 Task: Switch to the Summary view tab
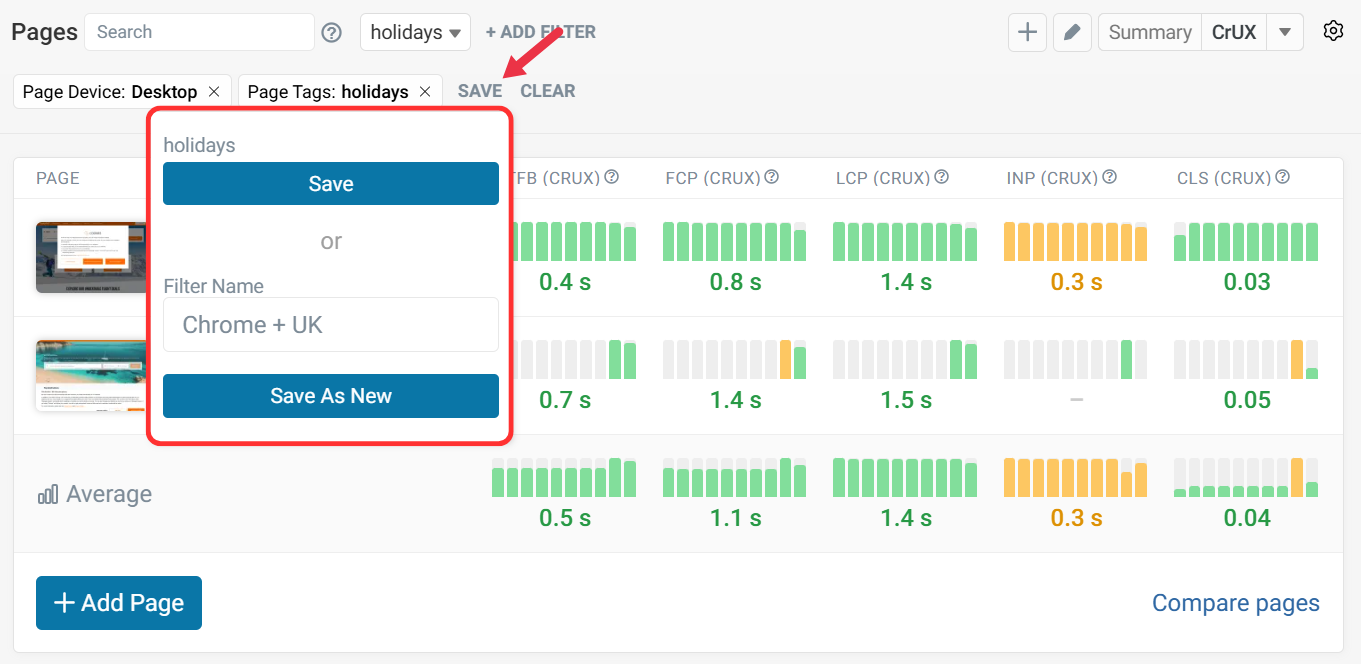point(1150,32)
